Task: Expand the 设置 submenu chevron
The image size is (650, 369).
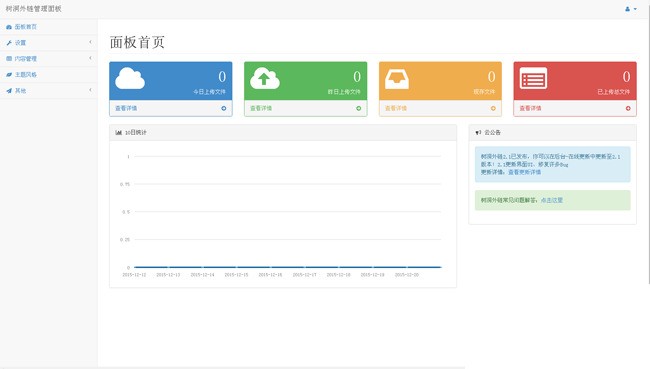Action: click(90, 42)
